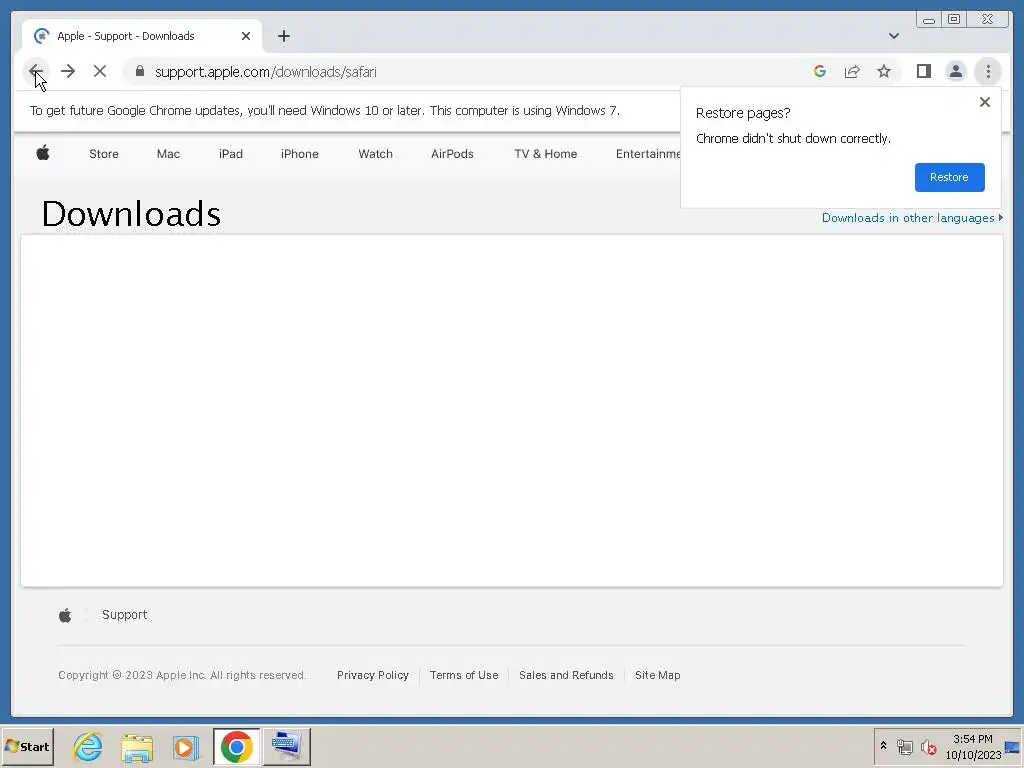The height and width of the screenshot is (768, 1024).
Task: Expand the tab search dropdown arrow
Action: click(x=893, y=36)
